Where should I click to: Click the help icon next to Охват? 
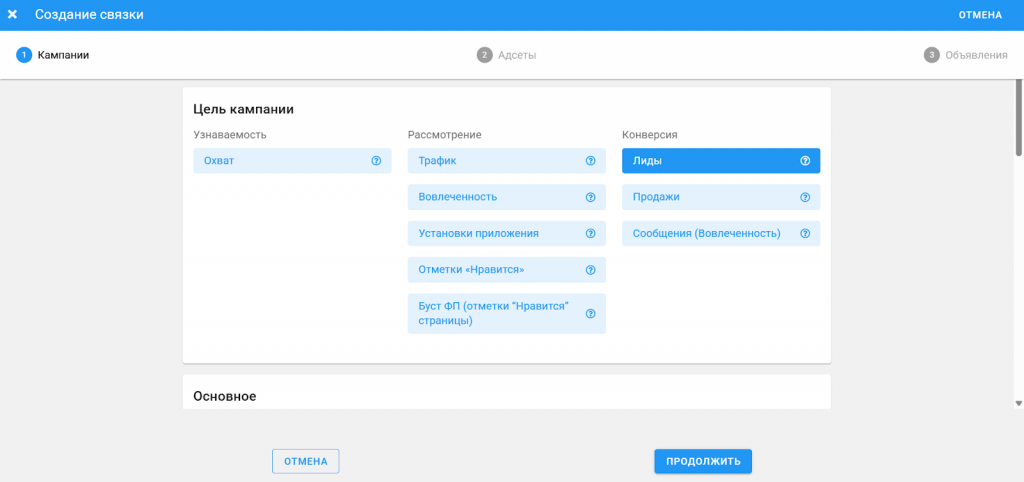point(376,161)
